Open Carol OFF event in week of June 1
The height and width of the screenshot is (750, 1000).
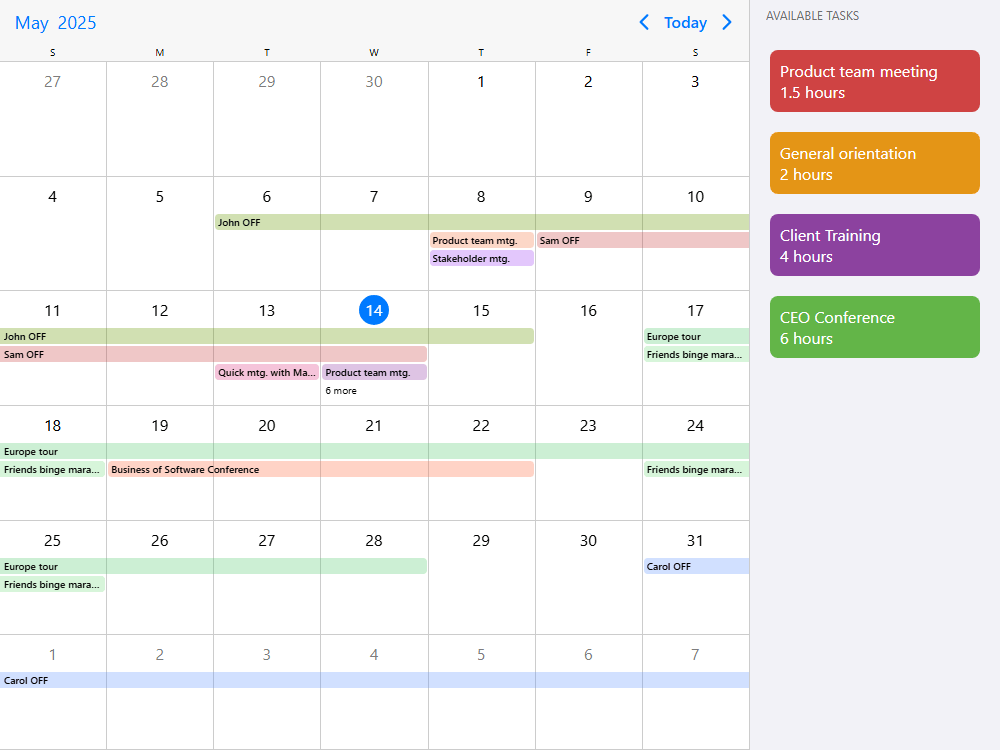tap(374, 680)
